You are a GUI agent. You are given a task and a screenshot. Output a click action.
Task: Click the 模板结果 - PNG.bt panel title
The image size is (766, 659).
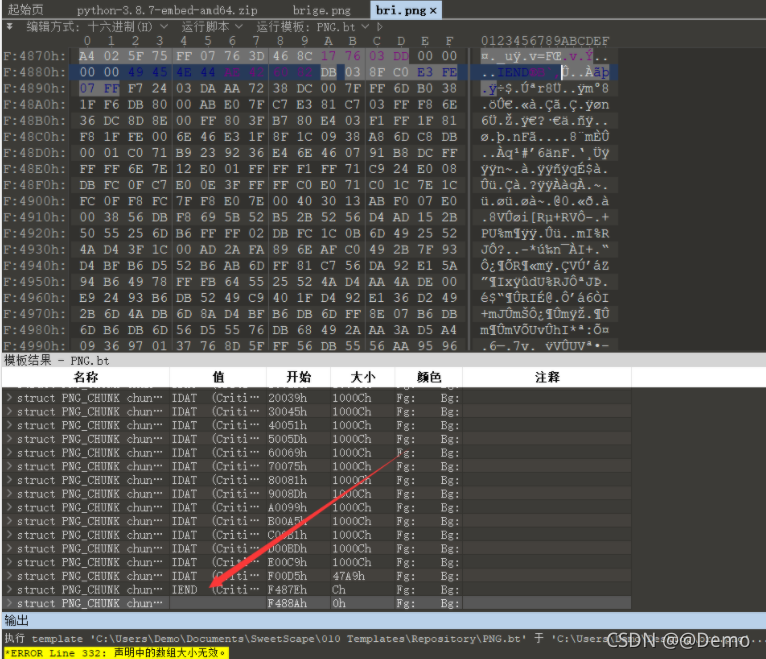click(57, 361)
